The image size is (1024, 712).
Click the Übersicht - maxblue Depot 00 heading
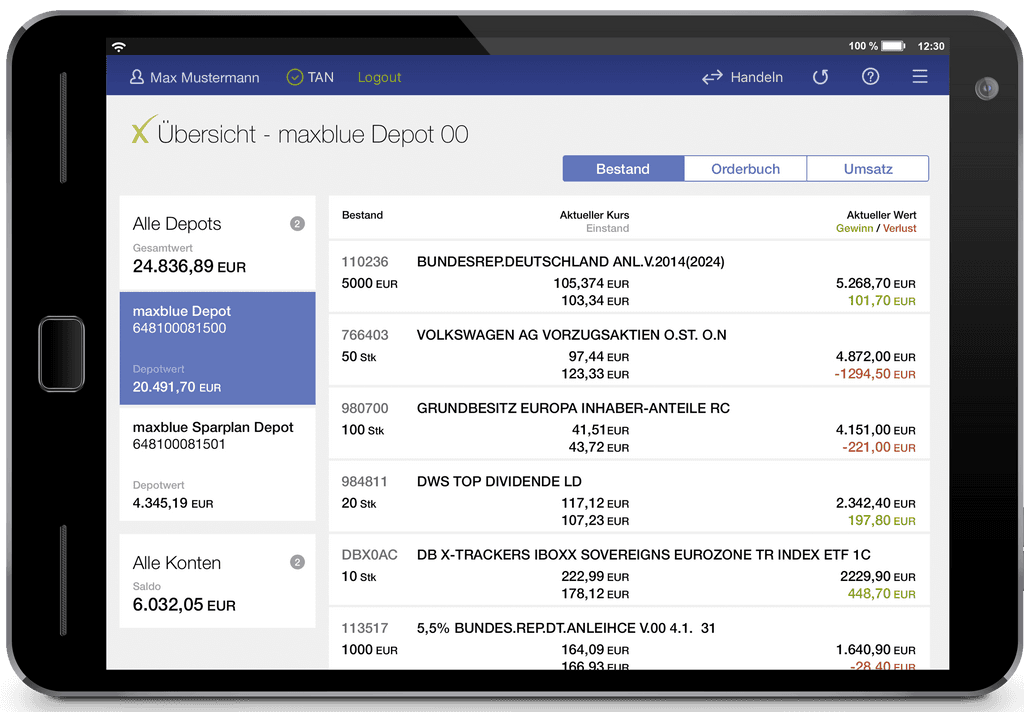click(313, 134)
